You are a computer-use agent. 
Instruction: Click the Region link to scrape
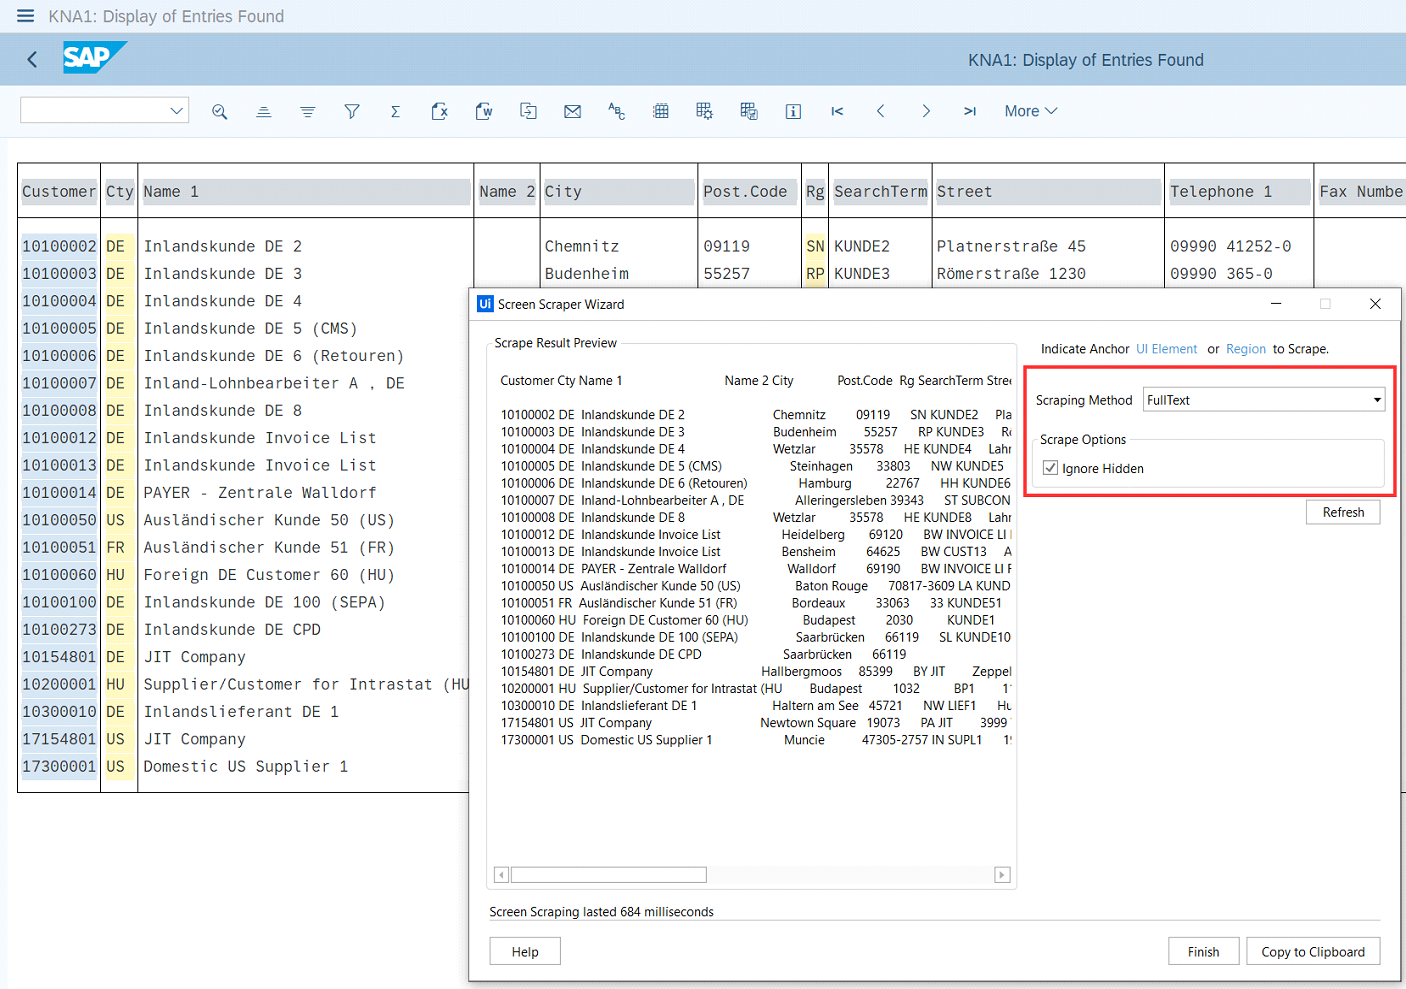[x=1245, y=349]
